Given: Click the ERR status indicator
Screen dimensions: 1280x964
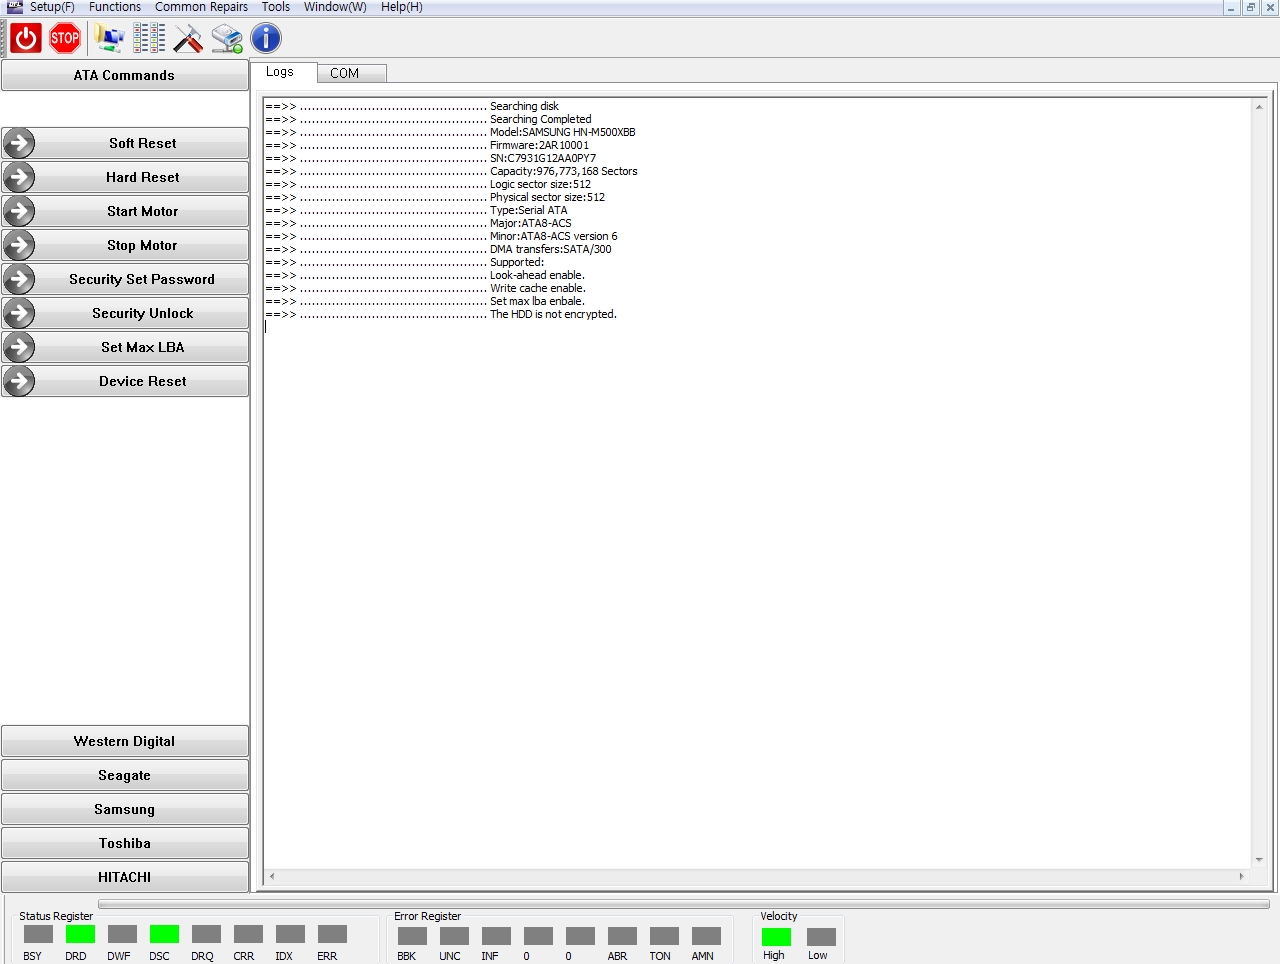Looking at the screenshot, I should [332, 934].
